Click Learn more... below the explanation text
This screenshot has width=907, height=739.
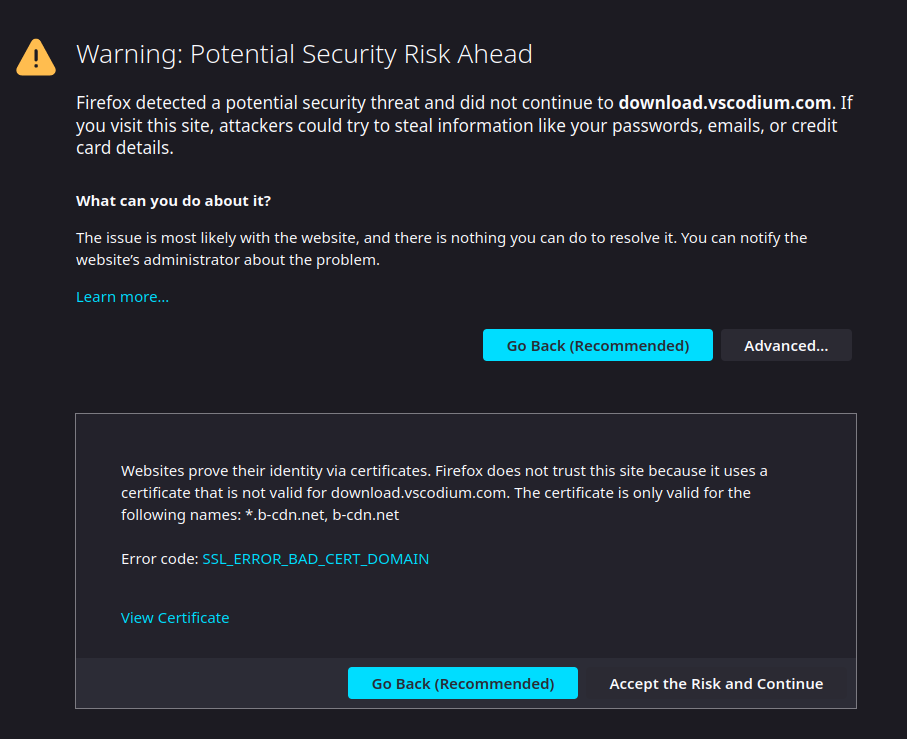point(122,296)
